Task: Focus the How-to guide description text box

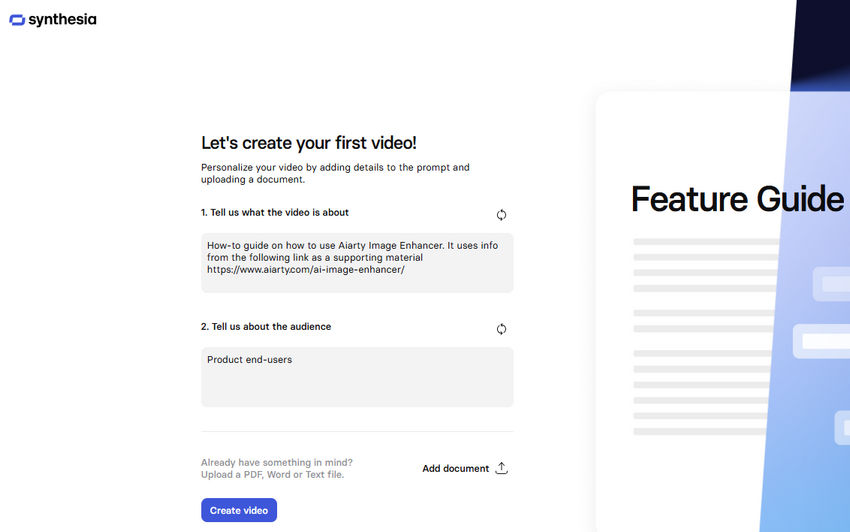Action: click(357, 263)
